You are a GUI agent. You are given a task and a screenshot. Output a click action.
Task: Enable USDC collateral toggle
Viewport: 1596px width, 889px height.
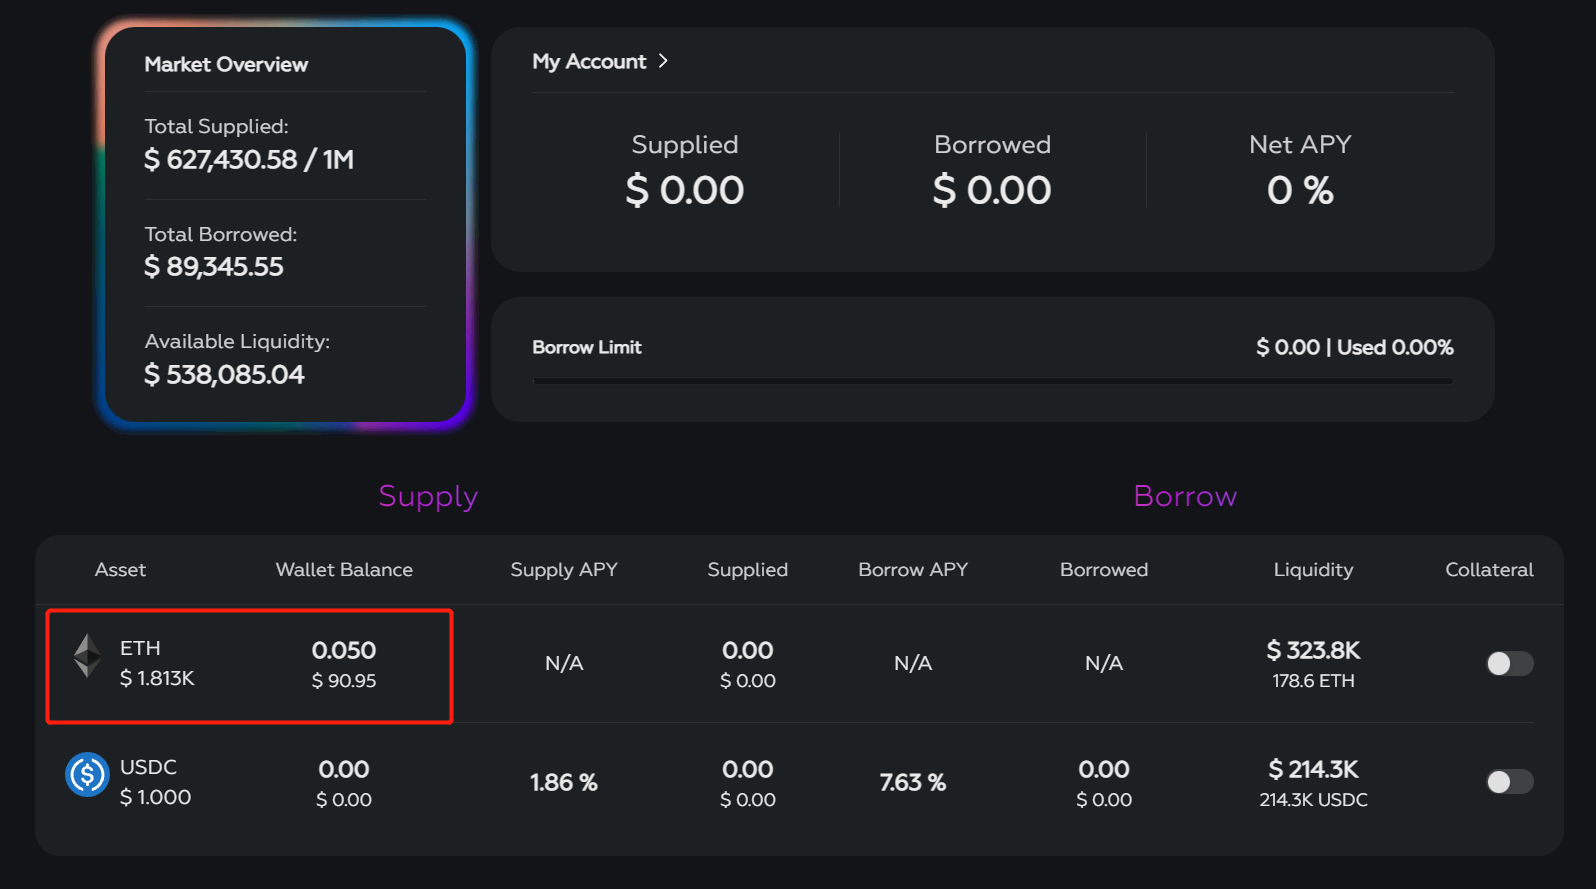tap(1509, 781)
